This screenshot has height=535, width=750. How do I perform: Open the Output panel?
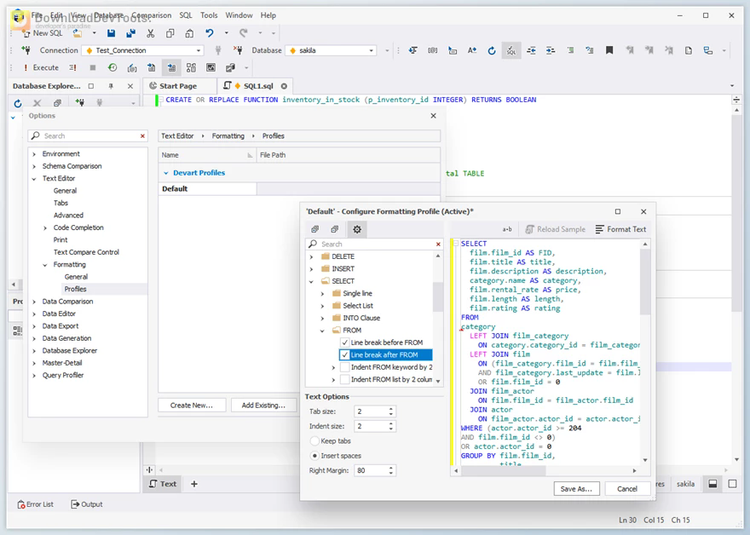pos(87,504)
